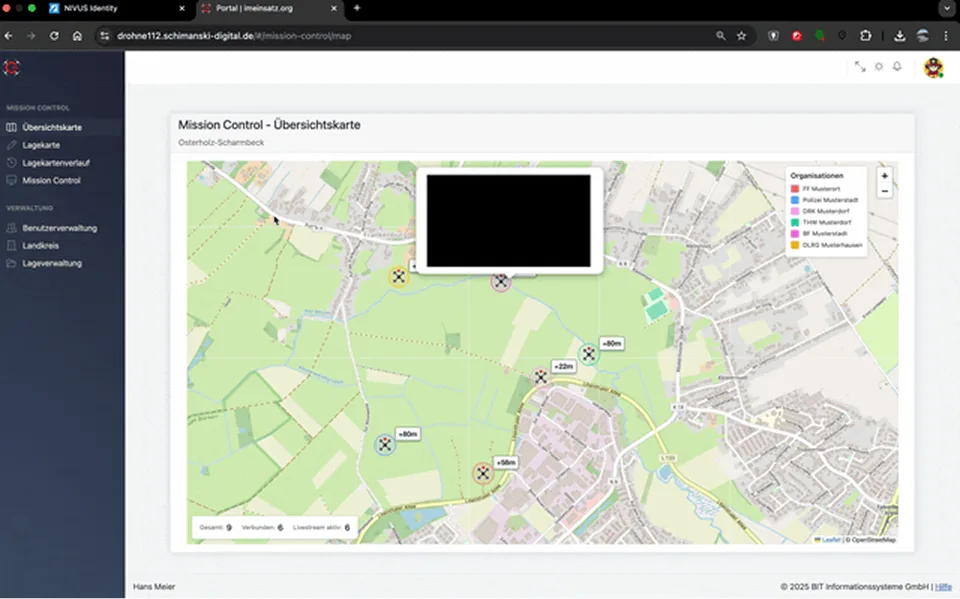Open browser downloads
The image size is (960, 599).
(x=899, y=36)
